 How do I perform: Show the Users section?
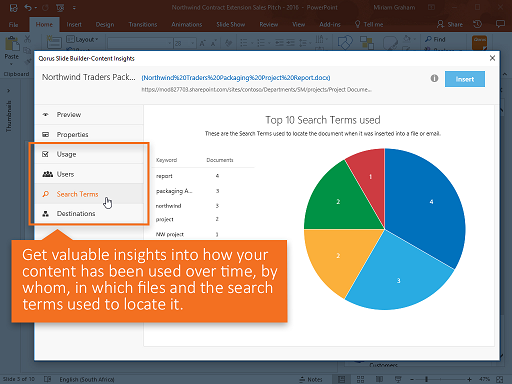[89, 174]
